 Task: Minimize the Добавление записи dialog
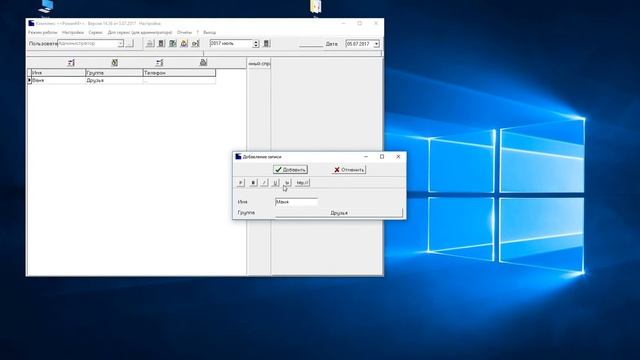click(366, 156)
